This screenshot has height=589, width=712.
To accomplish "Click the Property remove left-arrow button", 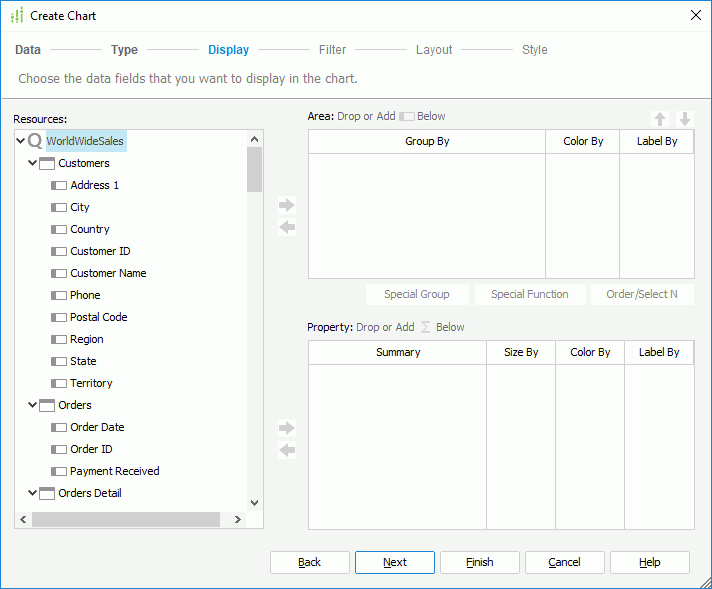I will tap(287, 450).
